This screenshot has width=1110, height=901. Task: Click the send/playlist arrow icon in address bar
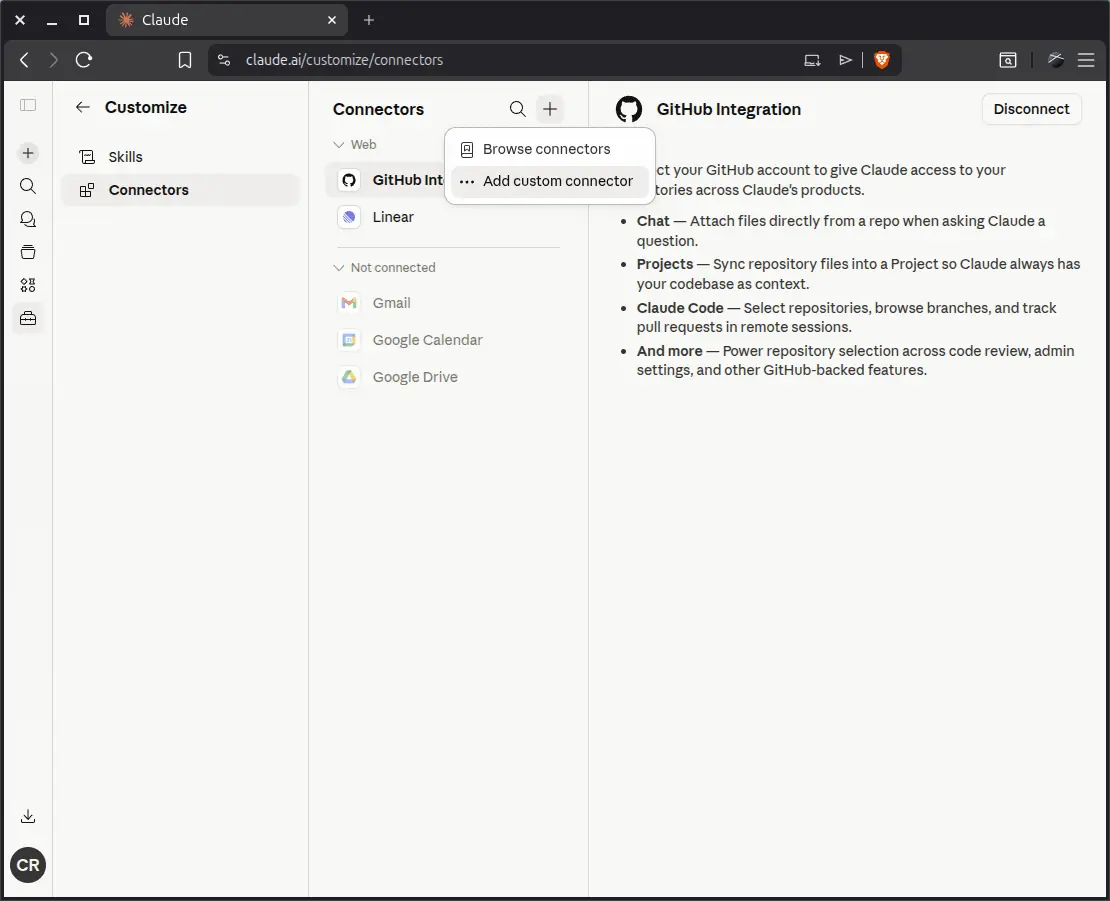coord(845,60)
